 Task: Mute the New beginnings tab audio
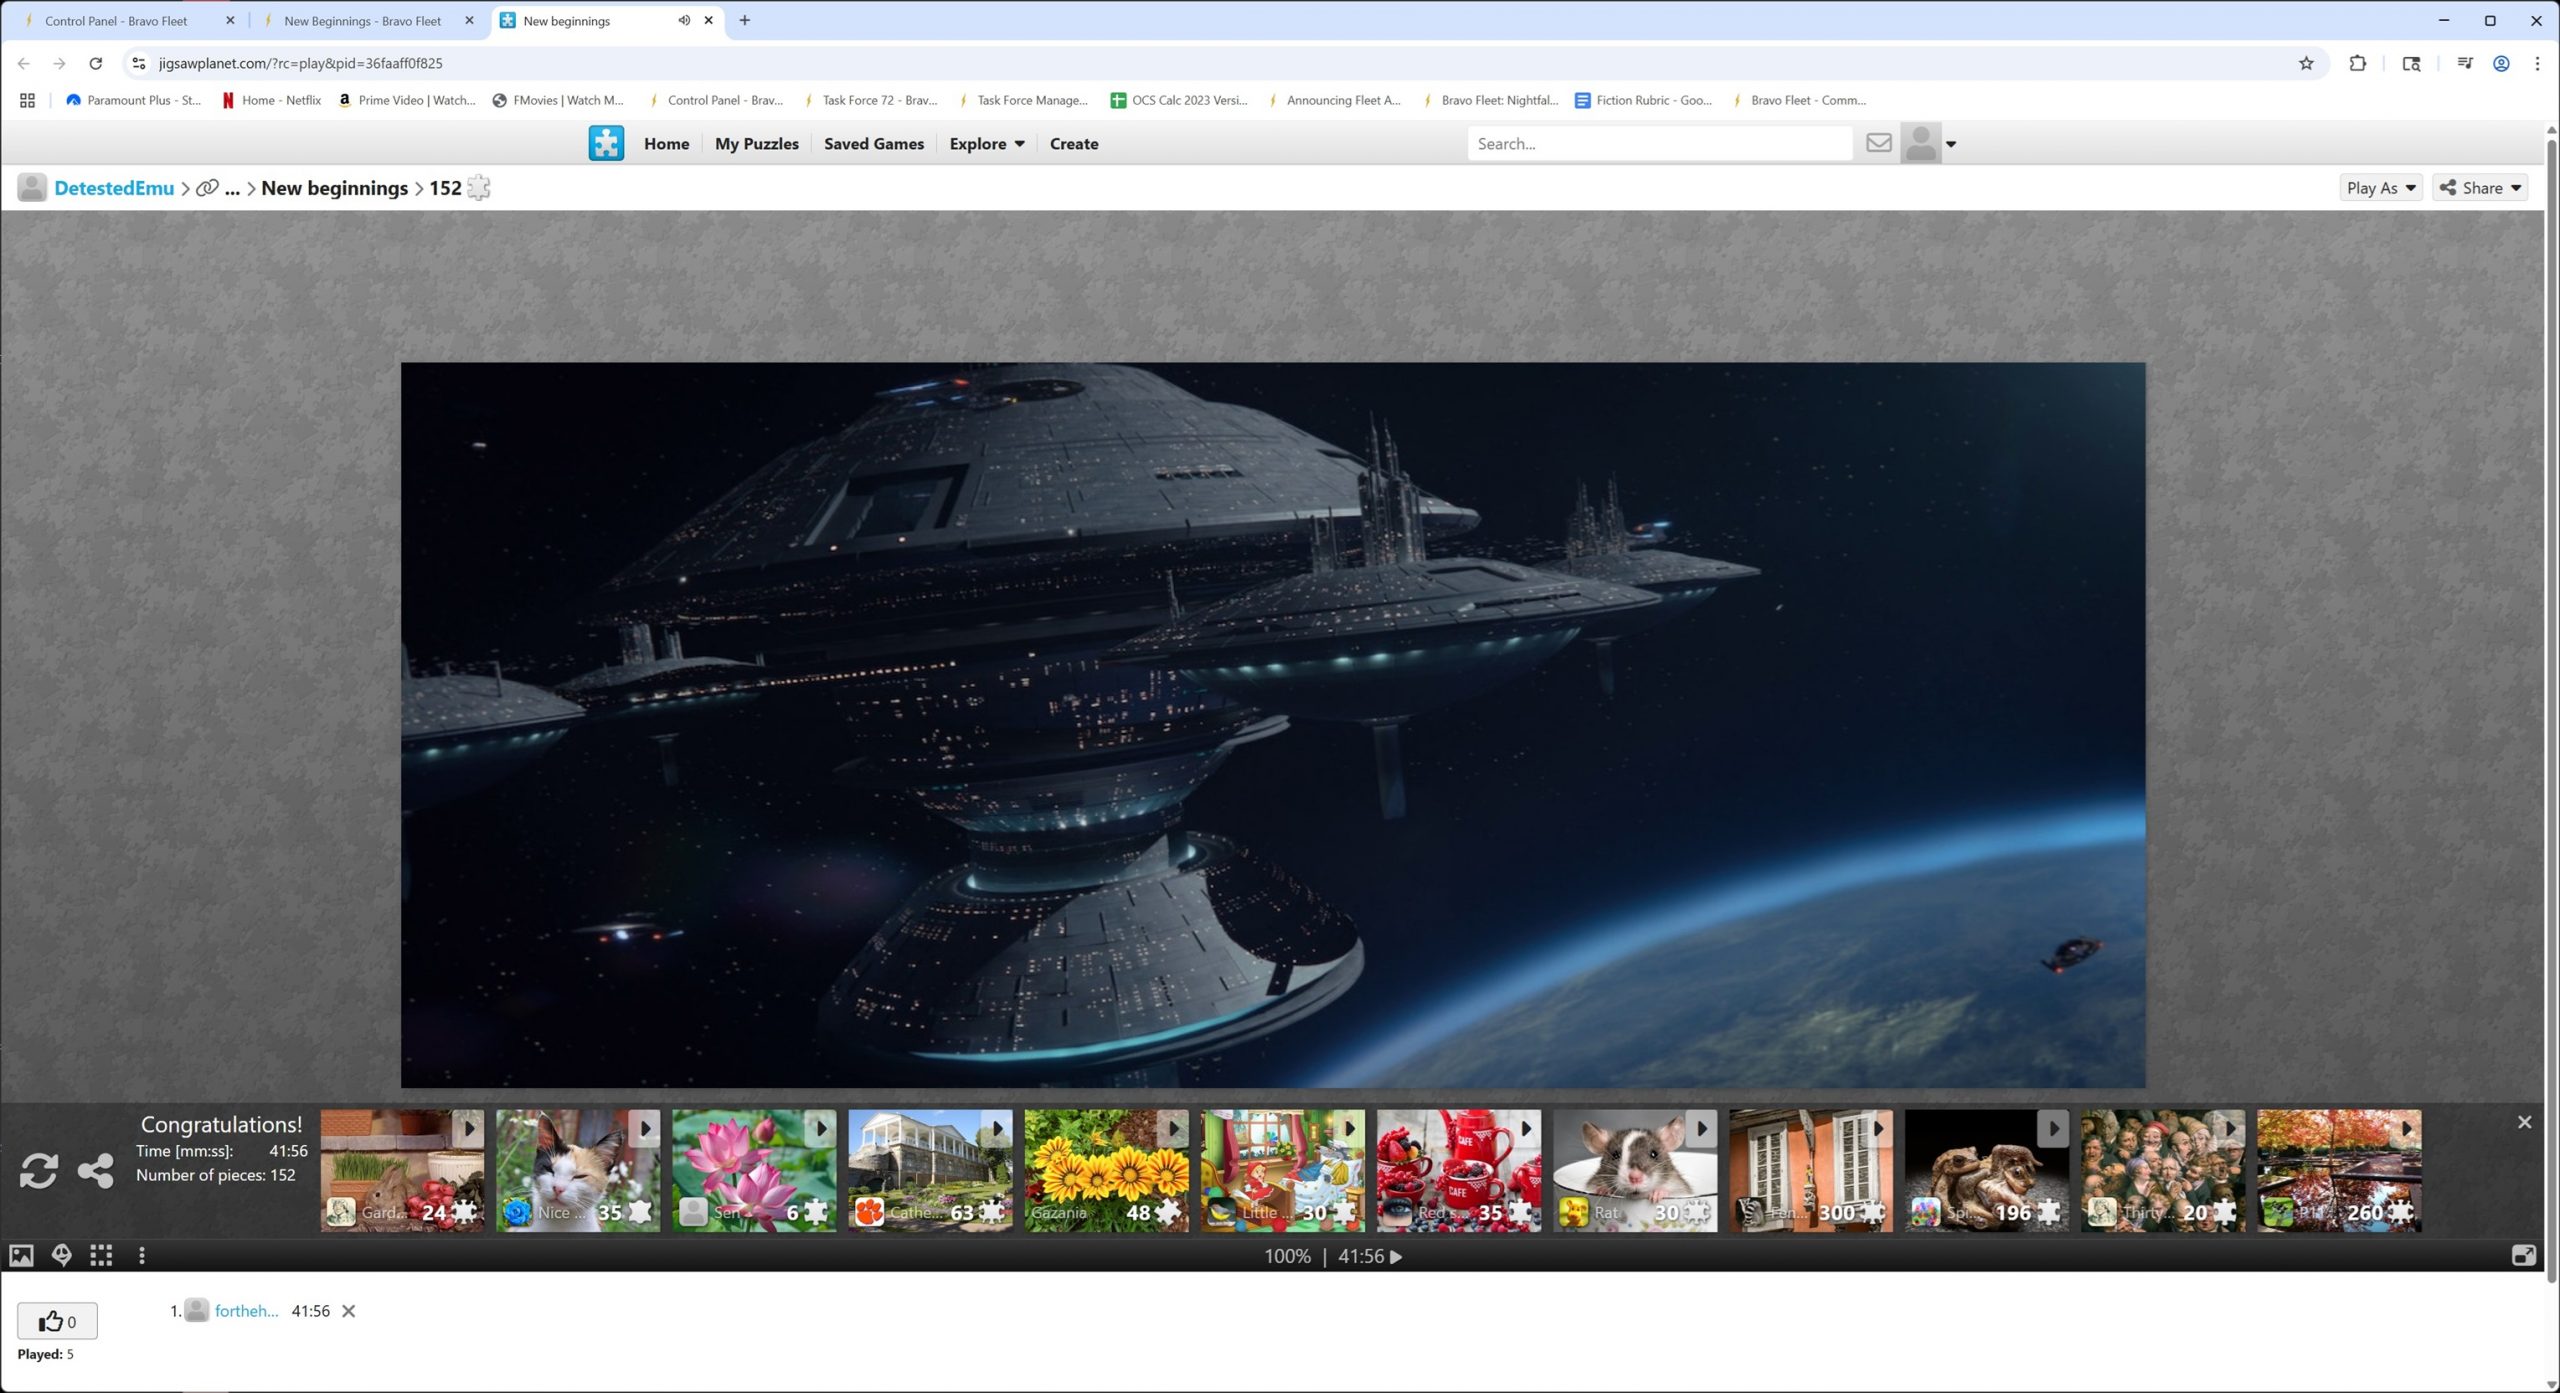pos(684,20)
